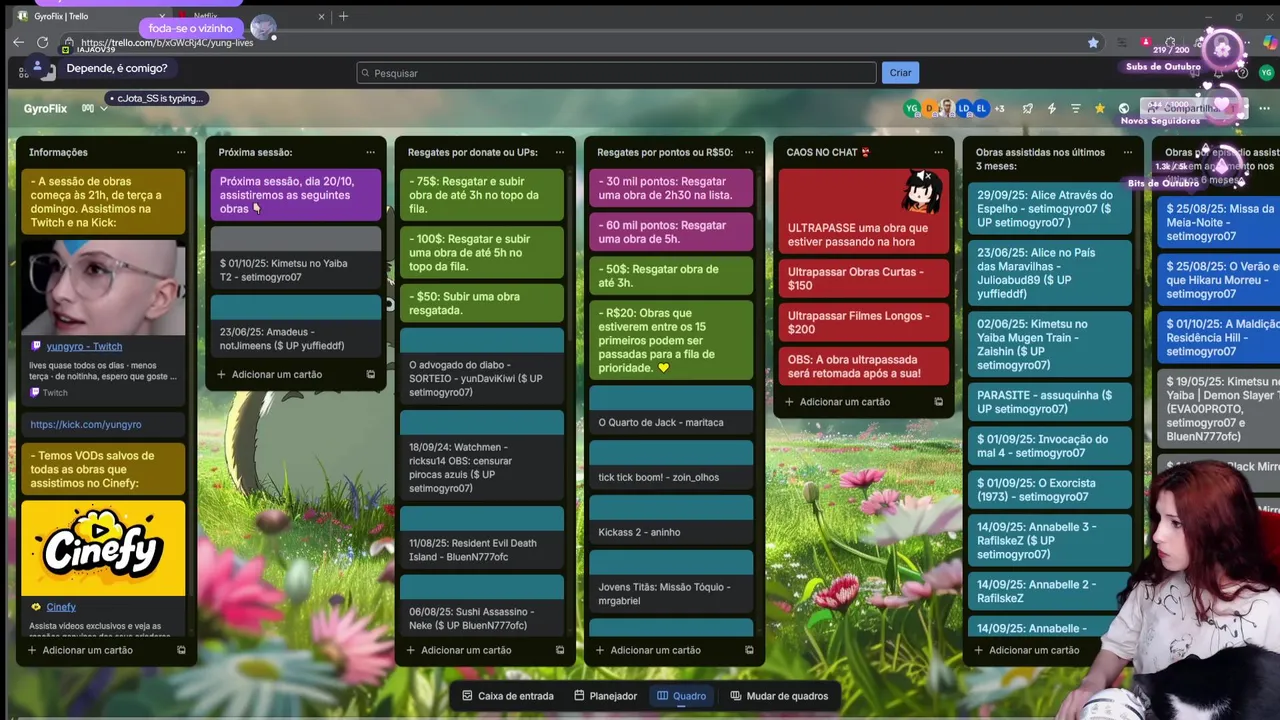Open the PARASITE - assuquinha card
1280x720 pixels.
1049,402
